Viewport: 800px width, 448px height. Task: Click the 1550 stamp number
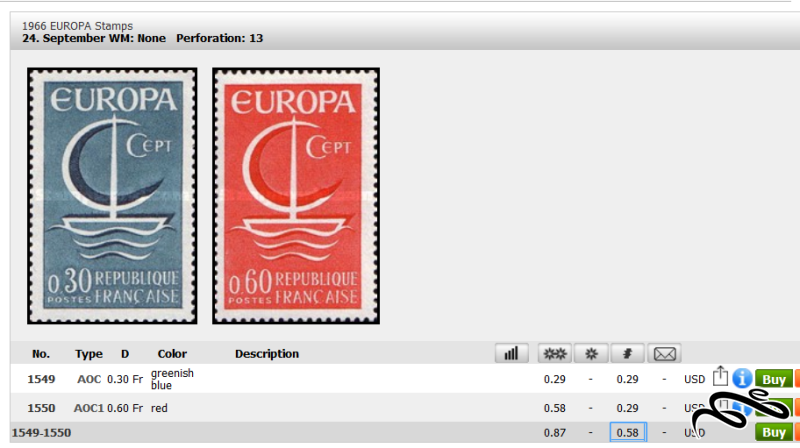point(41,408)
